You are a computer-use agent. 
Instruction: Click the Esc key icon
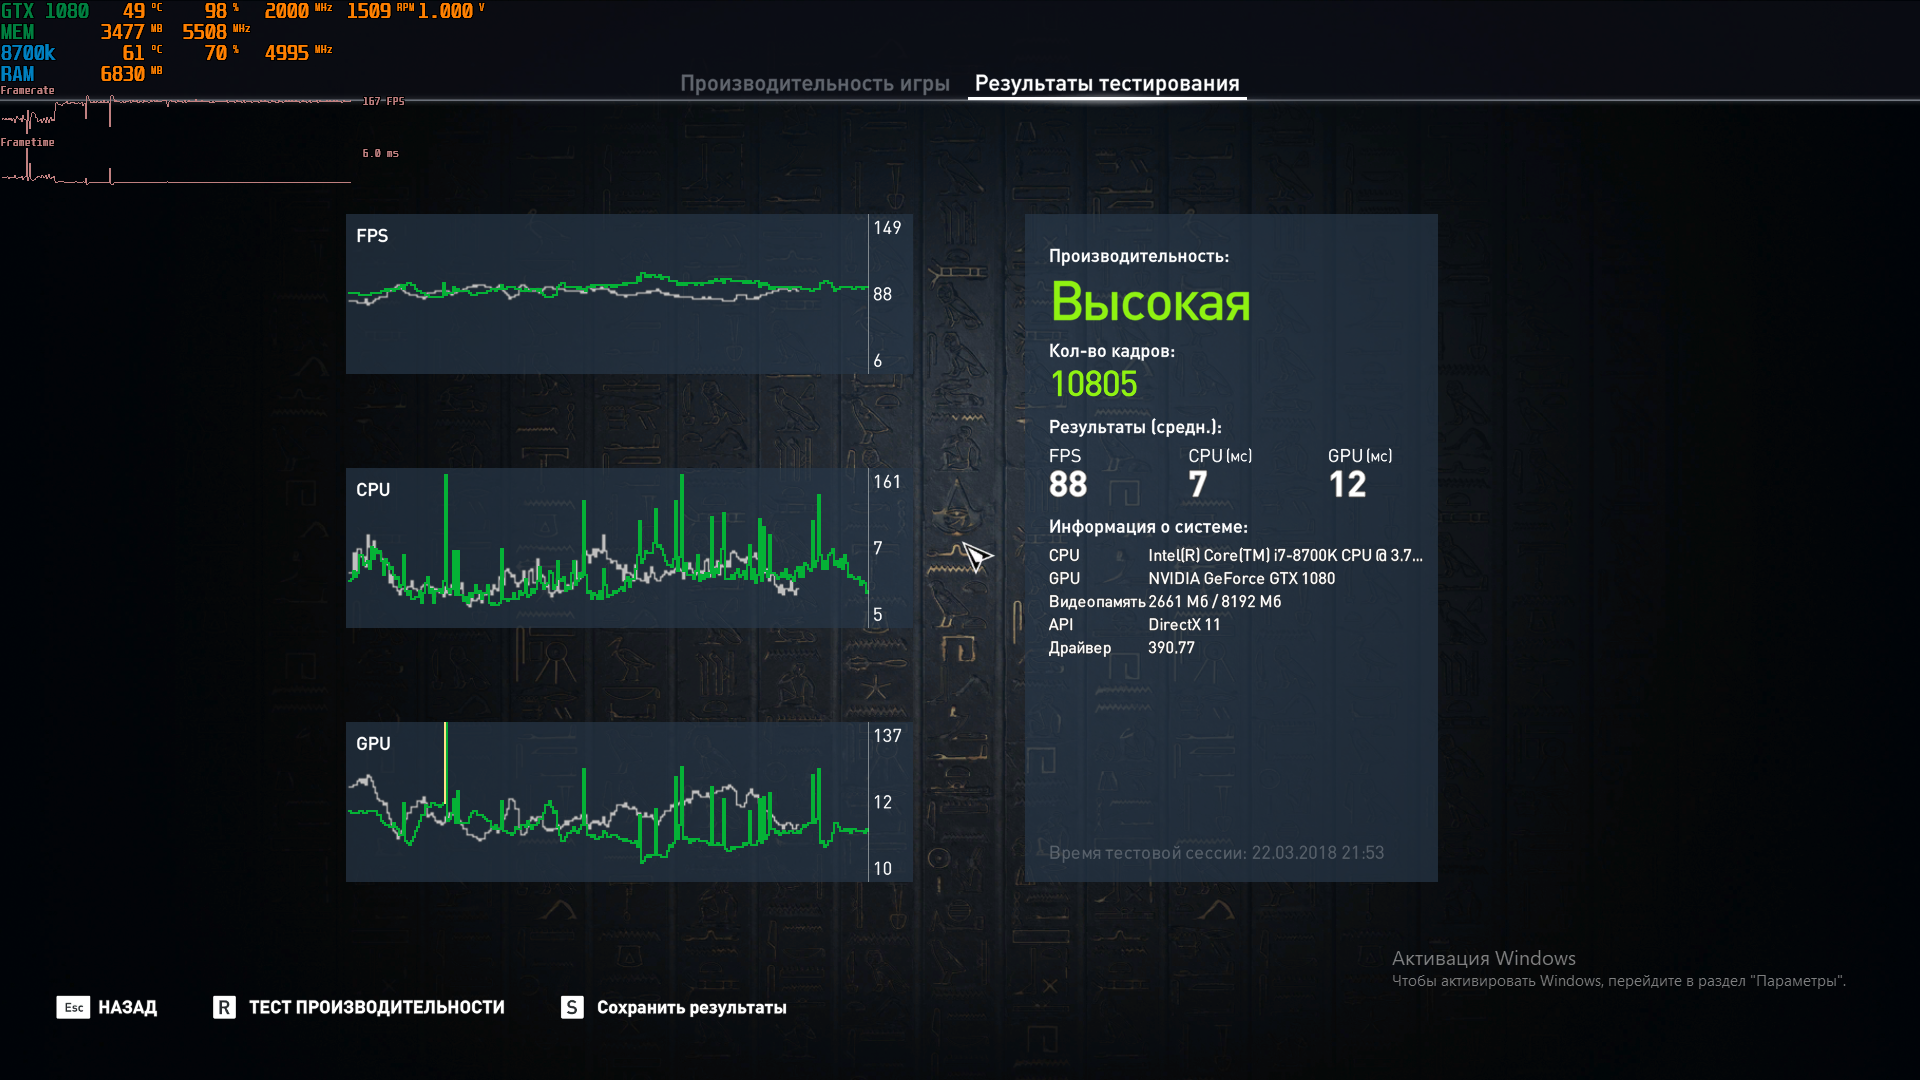(x=73, y=1007)
